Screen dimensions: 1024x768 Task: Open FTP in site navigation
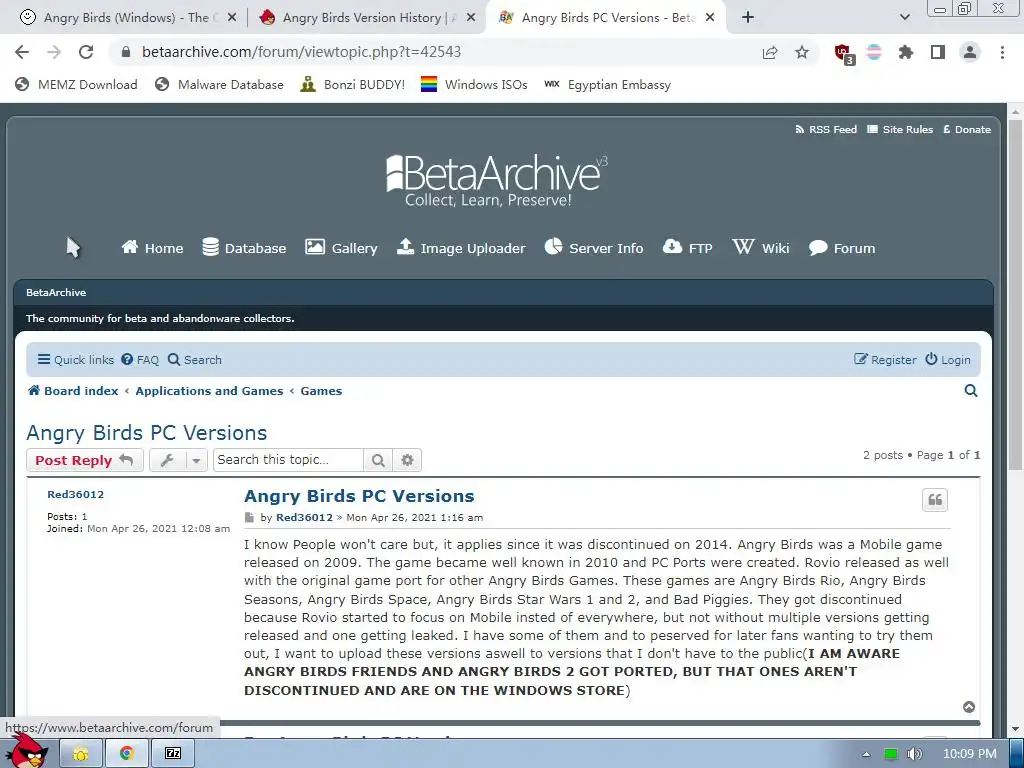point(687,248)
